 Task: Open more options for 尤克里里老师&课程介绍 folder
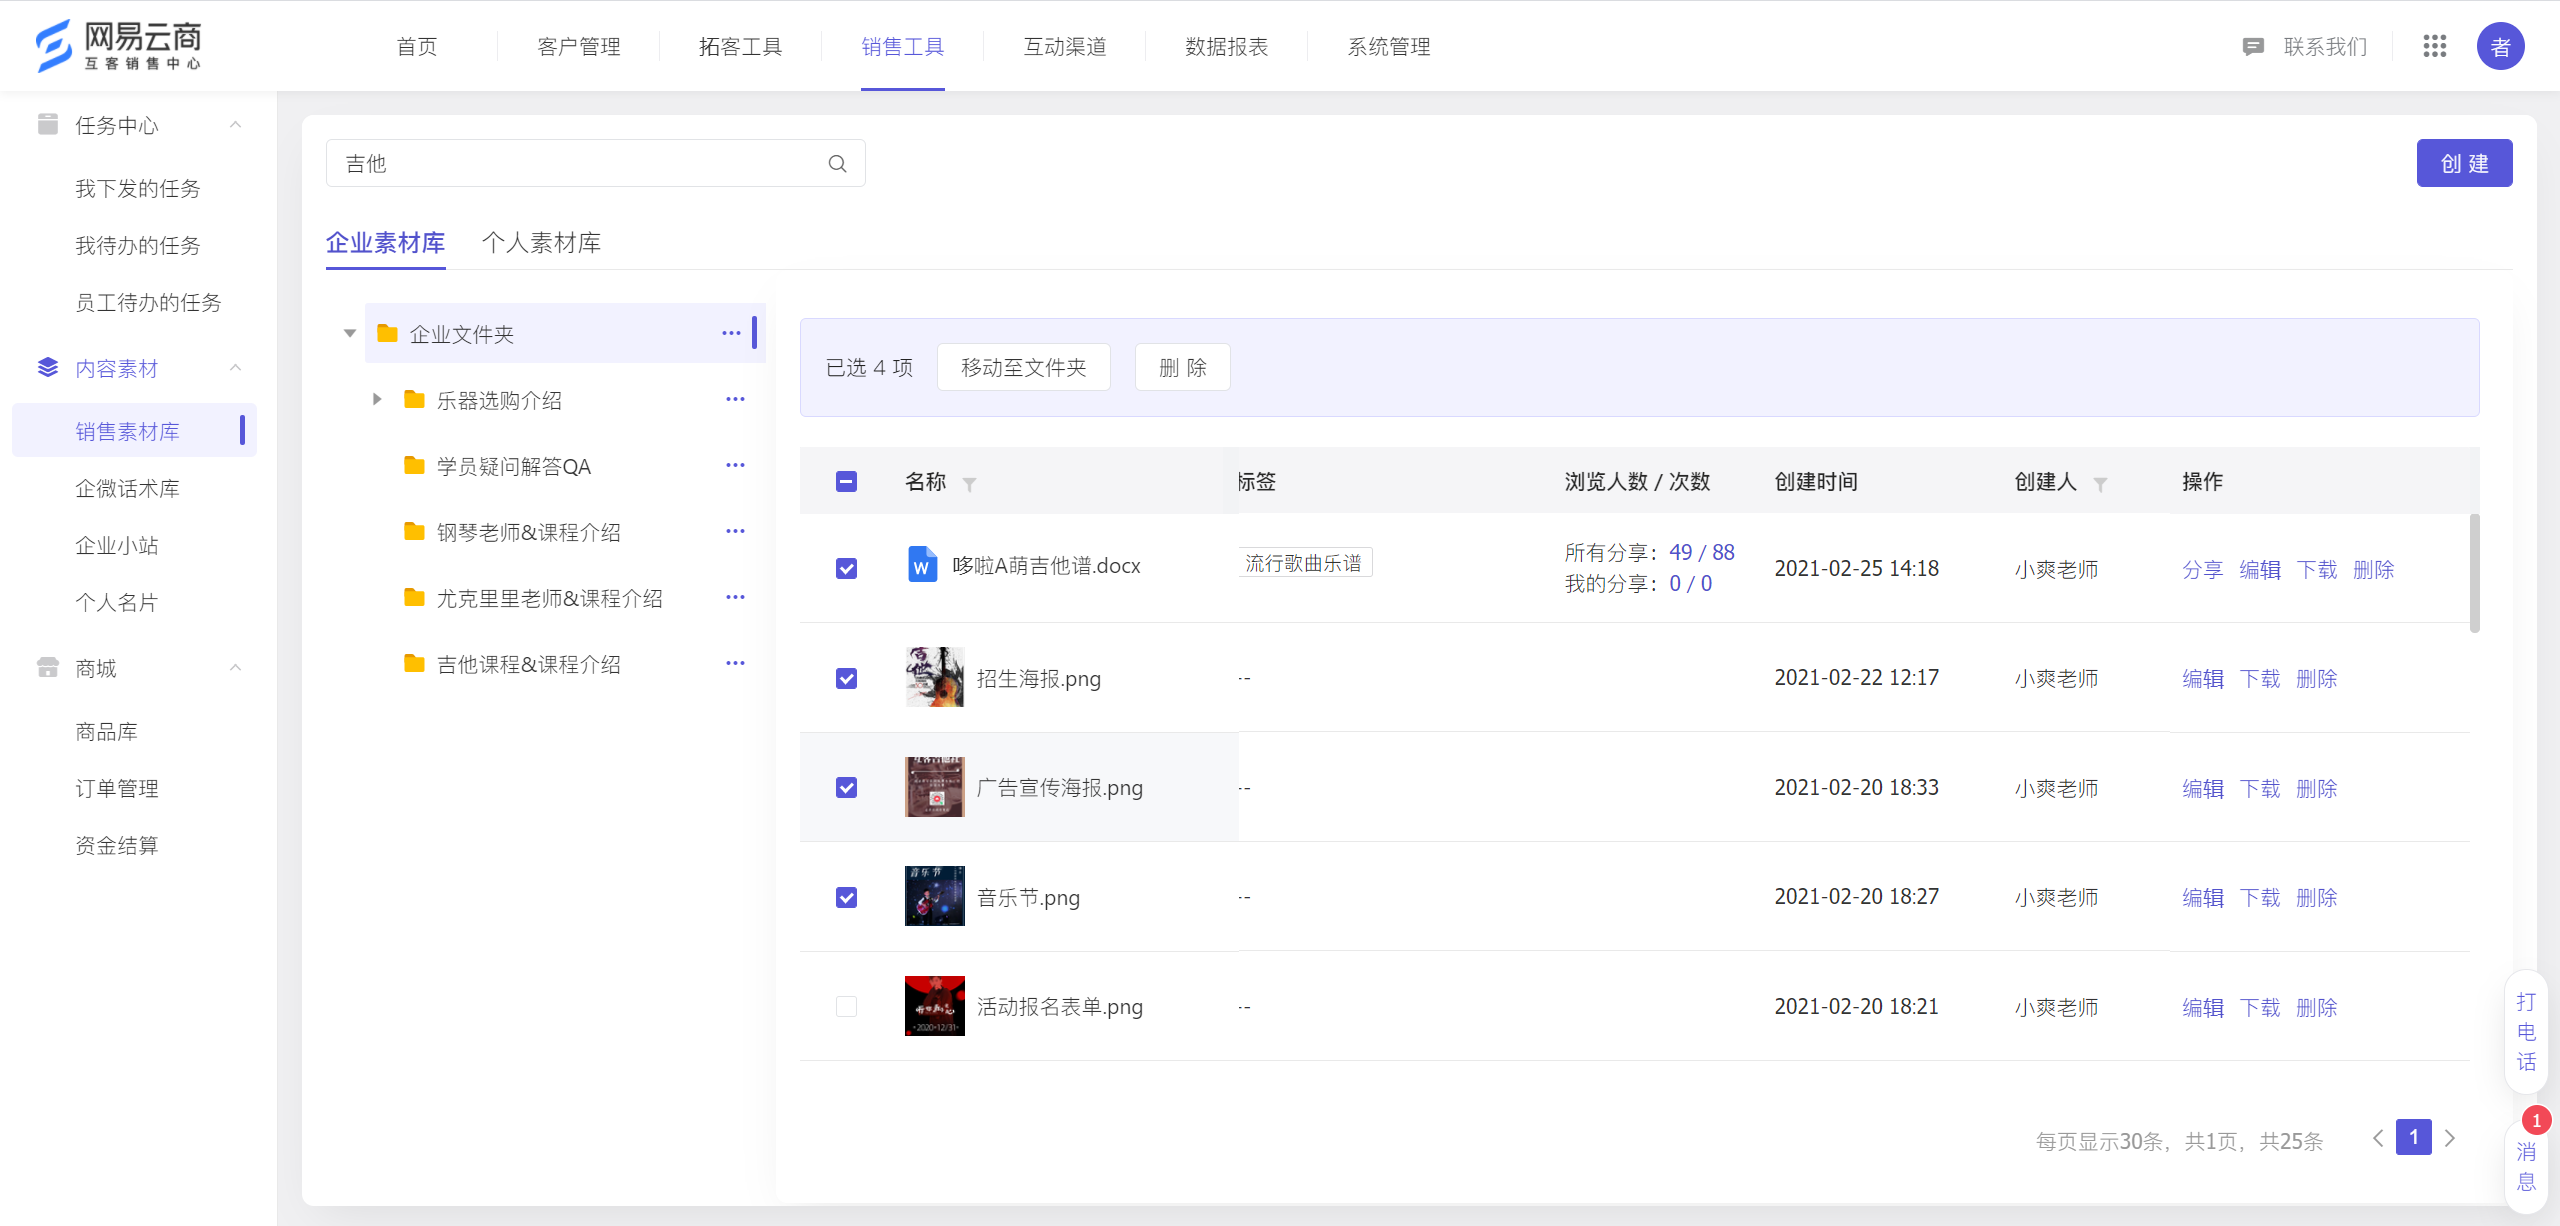point(735,597)
